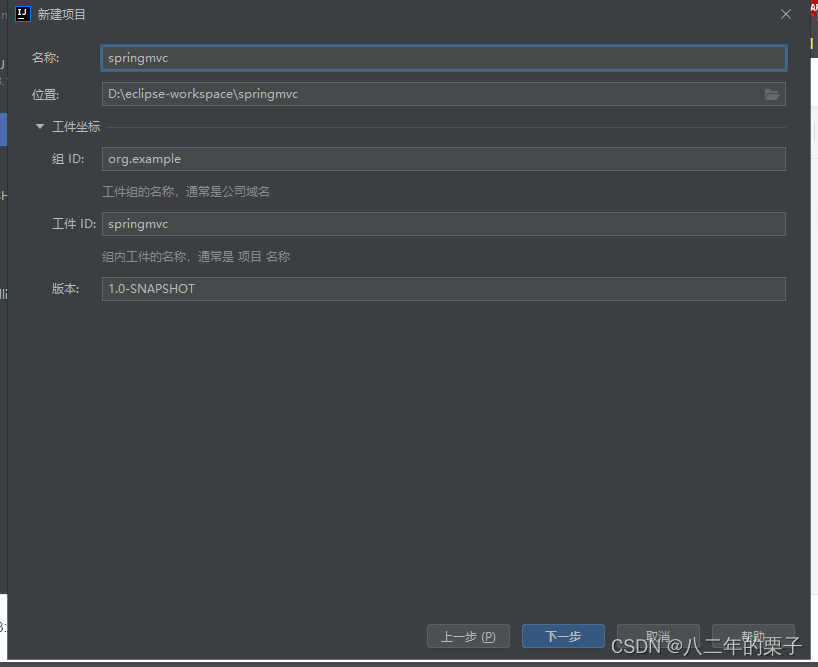Click the folder browse icon in location field
Viewport: 818px width, 667px height.
click(x=772, y=94)
